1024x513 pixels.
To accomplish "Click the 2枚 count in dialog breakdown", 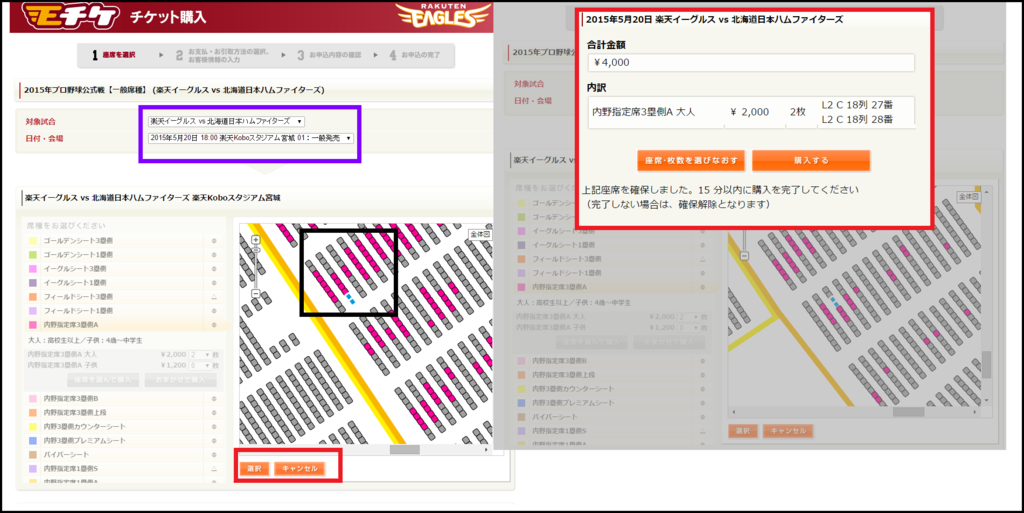I will pos(797,112).
